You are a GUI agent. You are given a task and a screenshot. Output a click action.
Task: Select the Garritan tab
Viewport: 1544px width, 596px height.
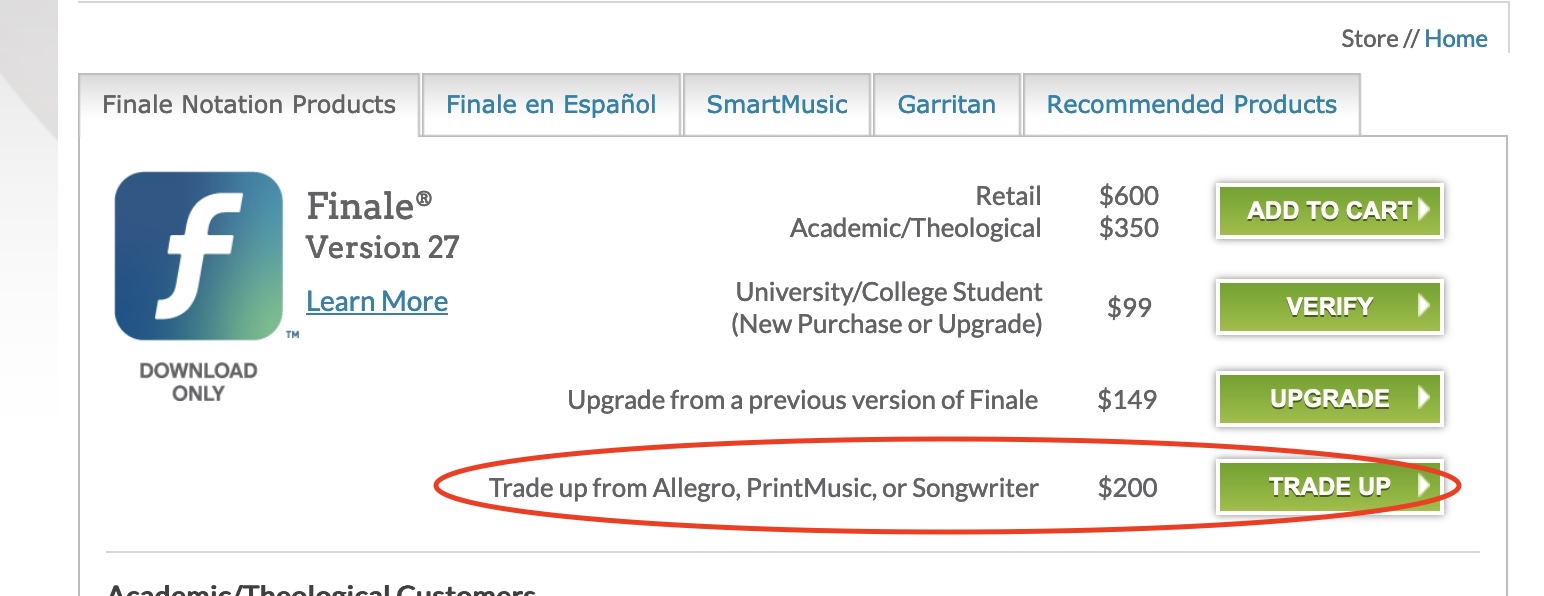pyautogui.click(x=946, y=105)
